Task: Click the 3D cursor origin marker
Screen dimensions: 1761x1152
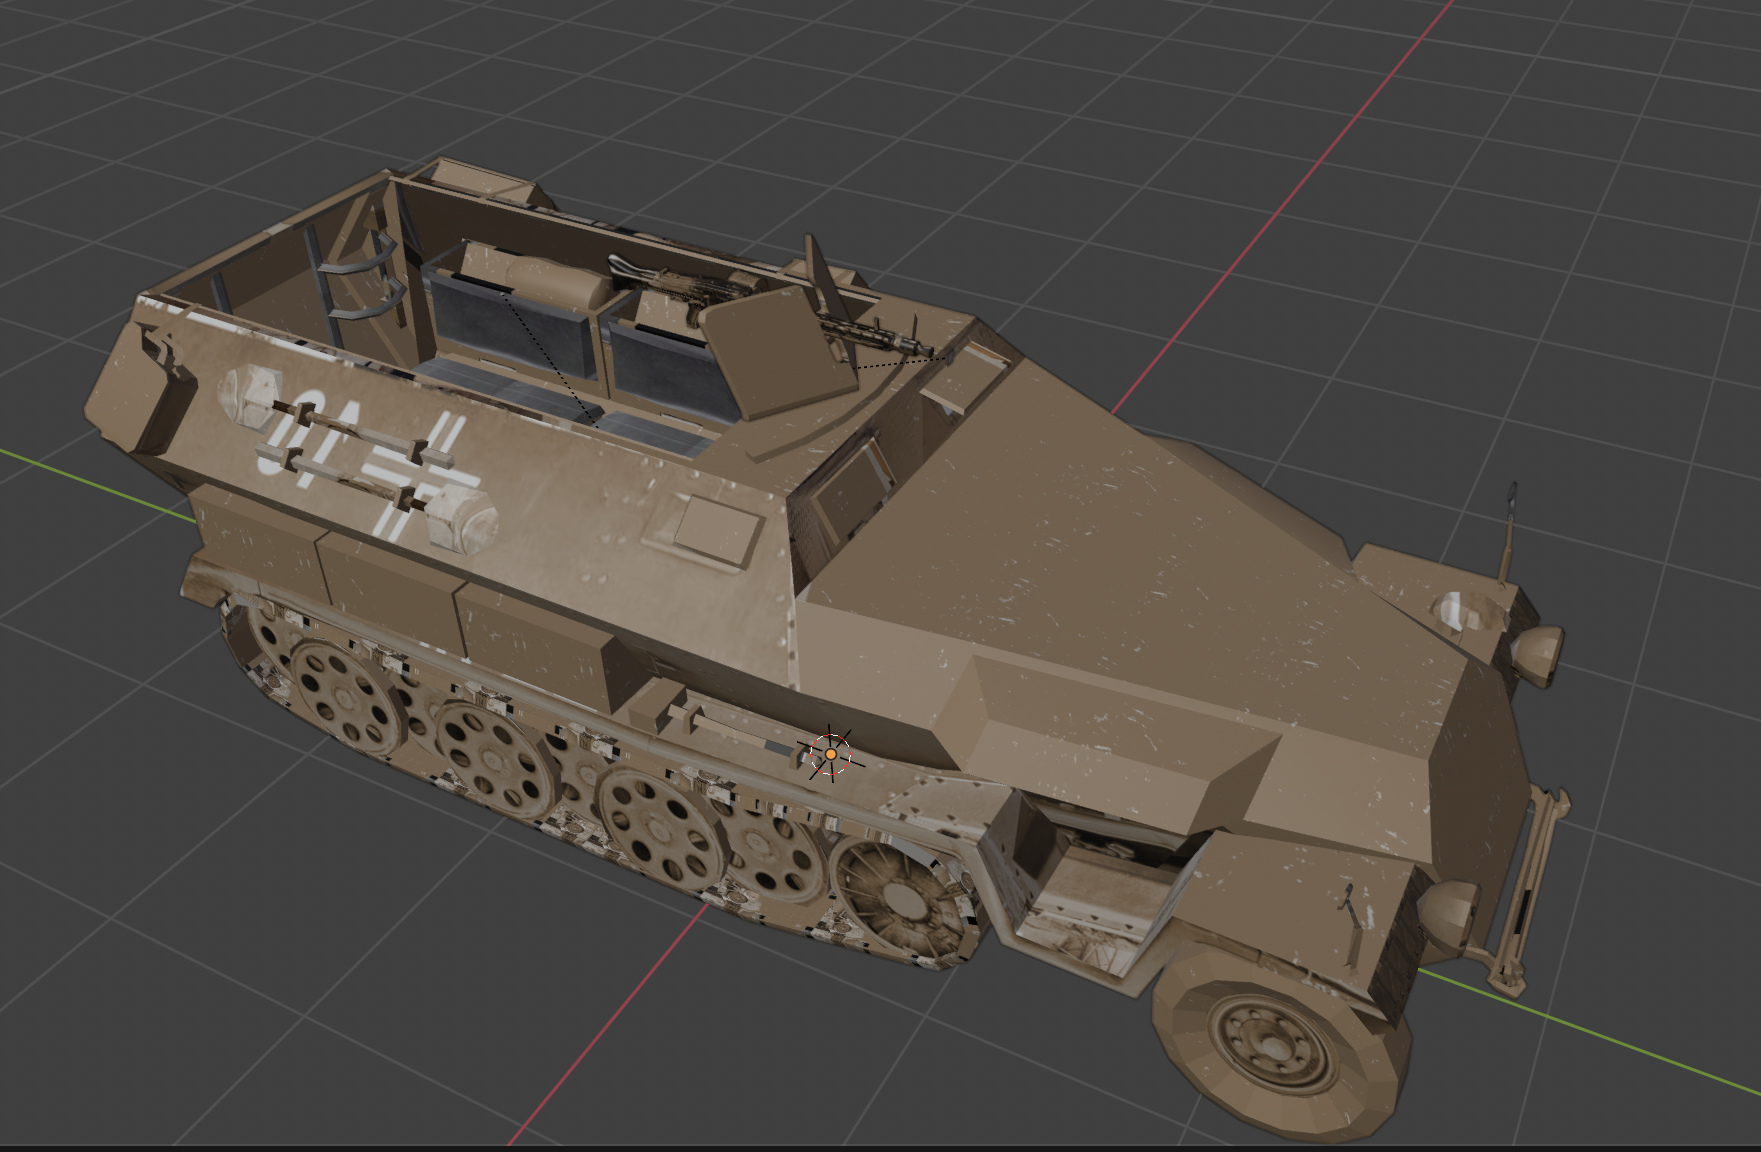Action: pyautogui.click(x=830, y=754)
